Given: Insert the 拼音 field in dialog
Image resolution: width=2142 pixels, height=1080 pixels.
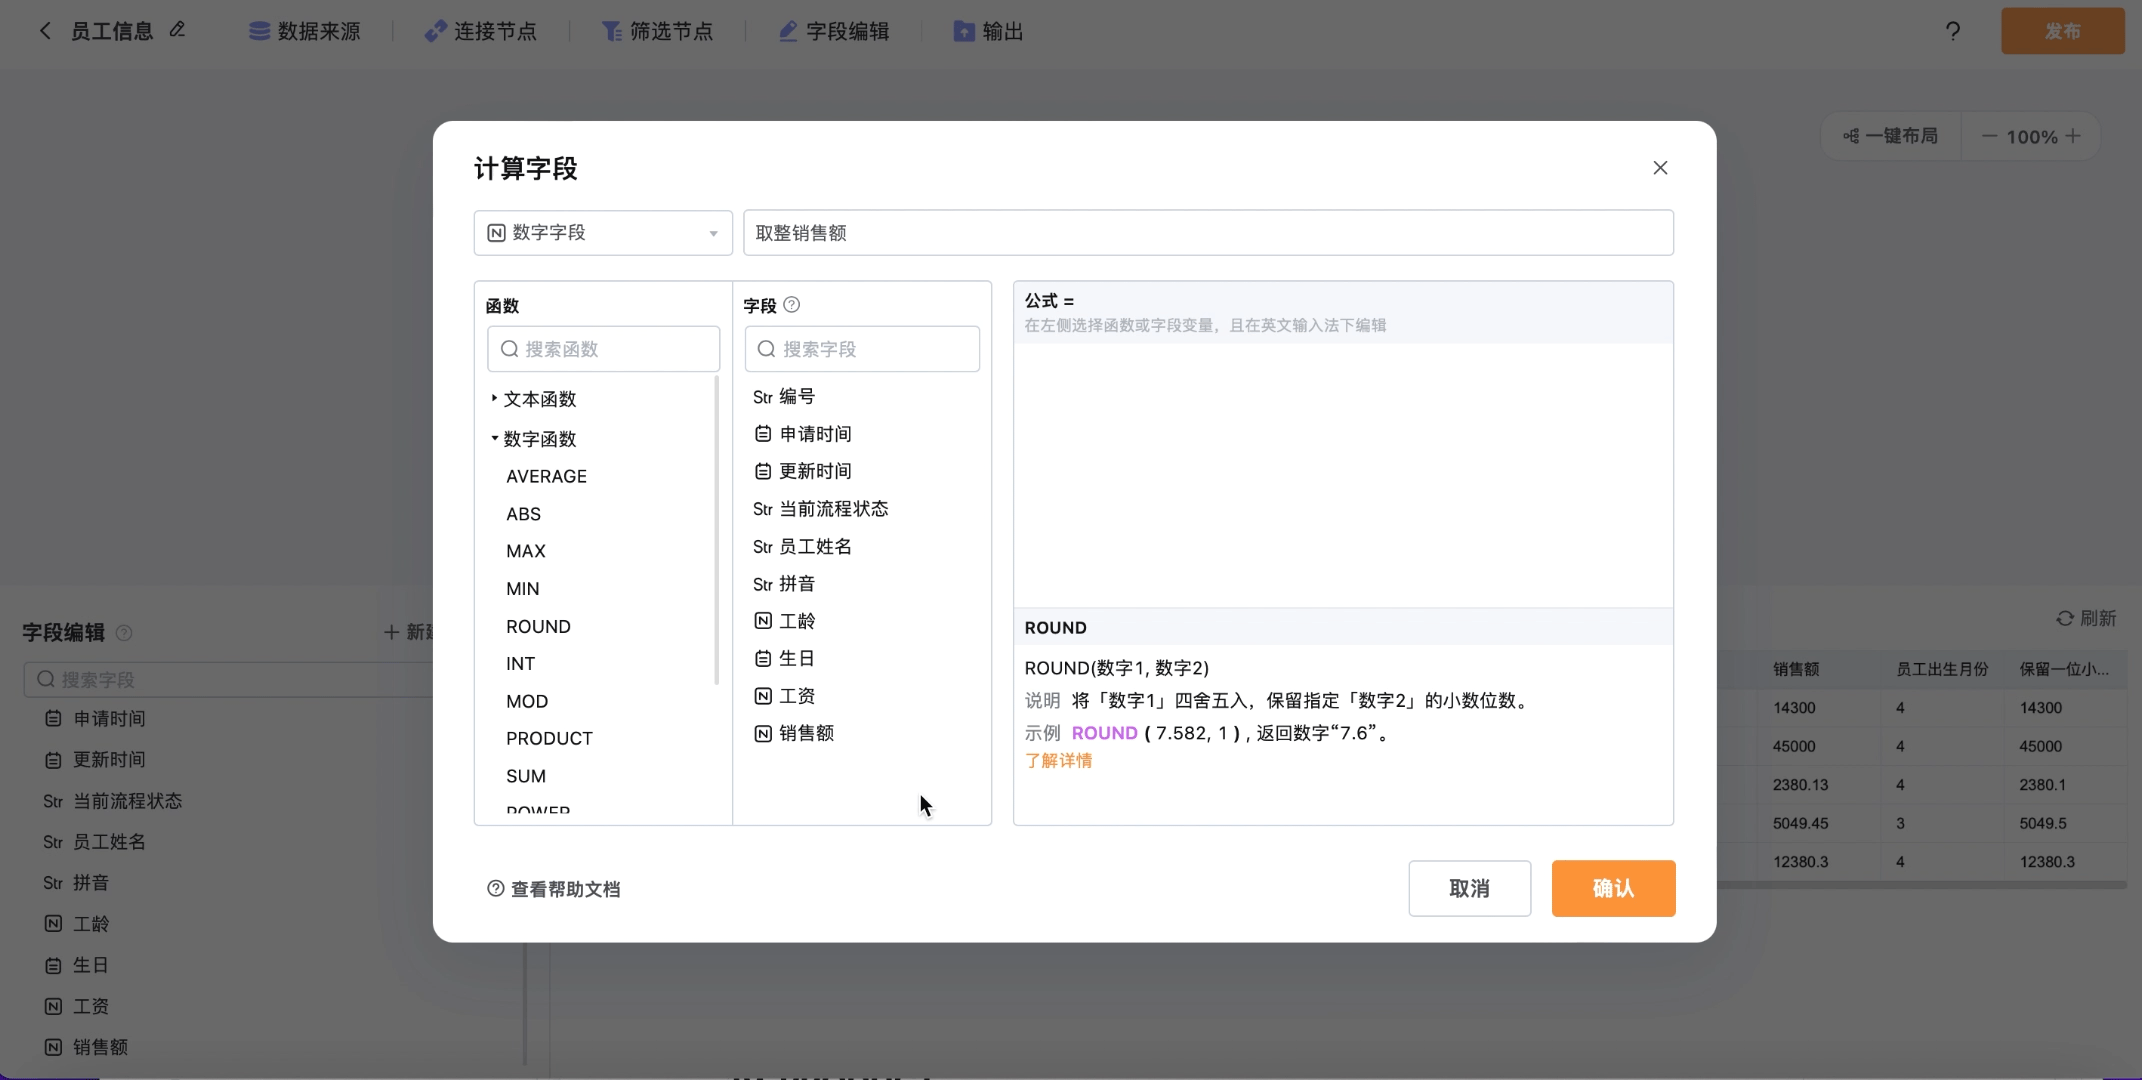Looking at the screenshot, I should [x=784, y=584].
